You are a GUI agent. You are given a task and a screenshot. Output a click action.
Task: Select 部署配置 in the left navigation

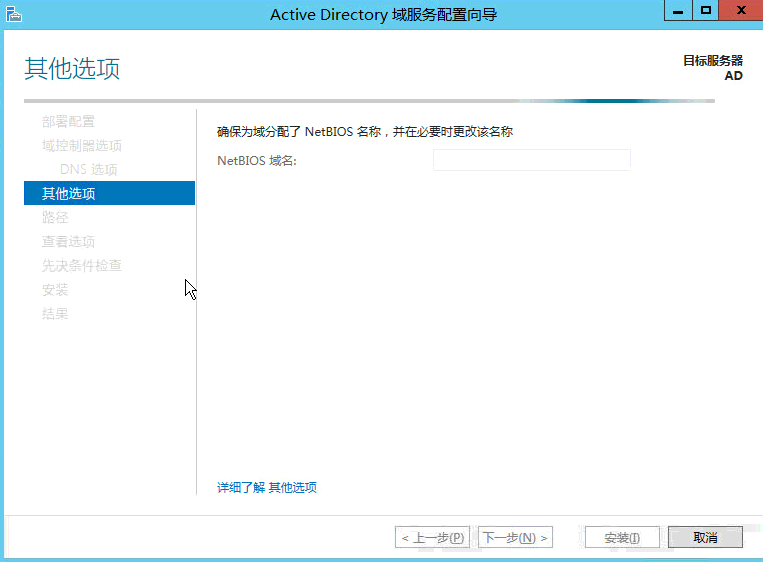click(68, 121)
